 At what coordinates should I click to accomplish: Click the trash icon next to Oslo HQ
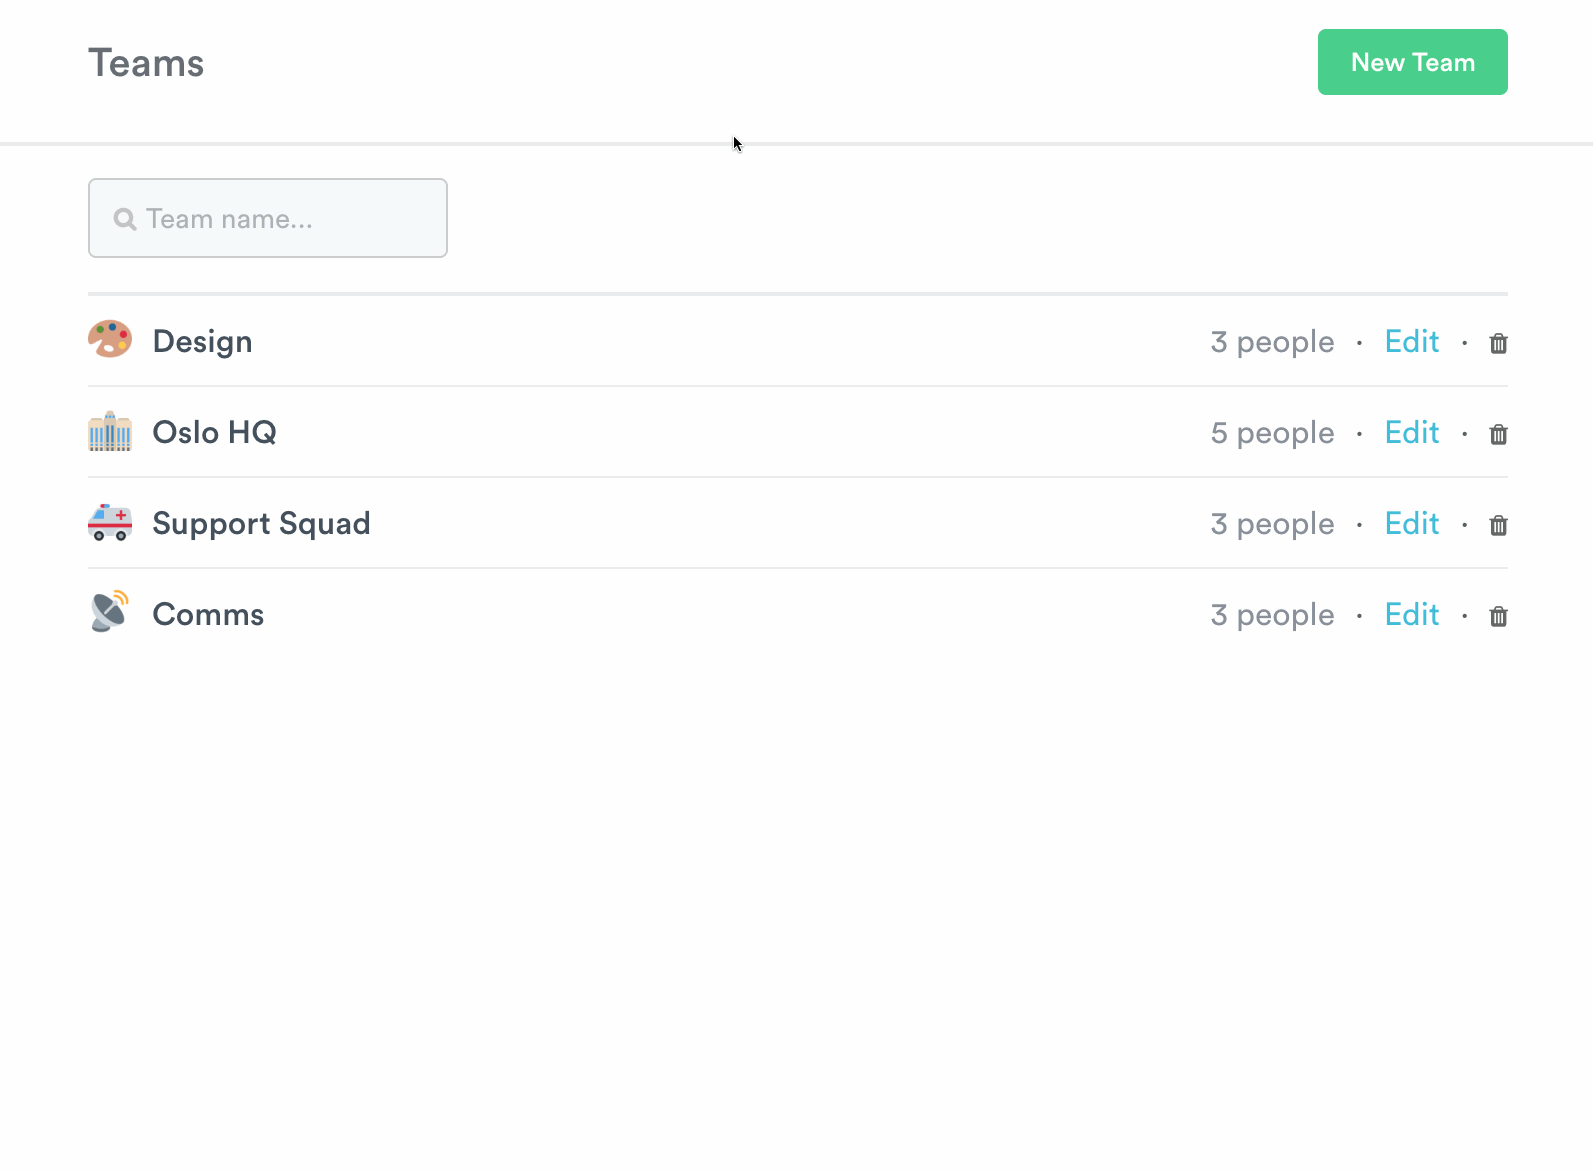pos(1498,434)
